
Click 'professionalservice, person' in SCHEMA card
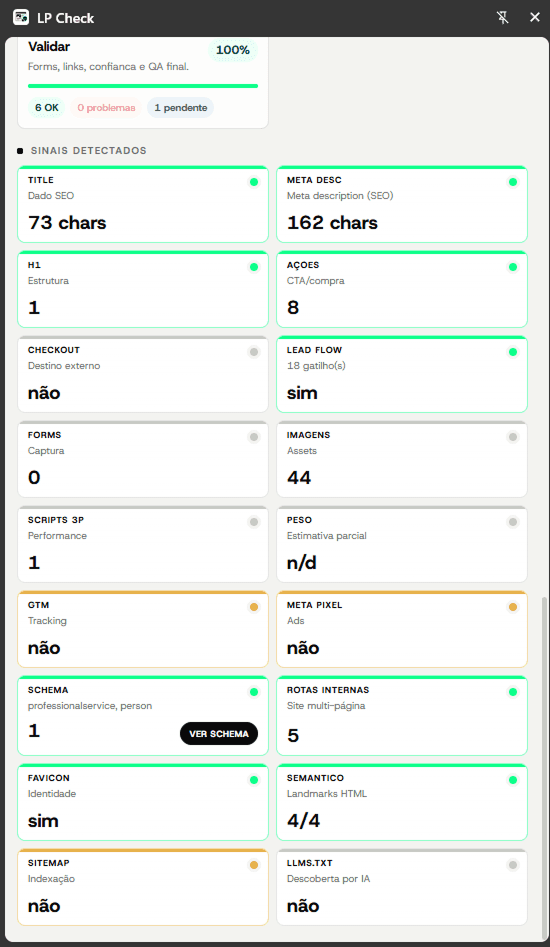[x=90, y=706]
